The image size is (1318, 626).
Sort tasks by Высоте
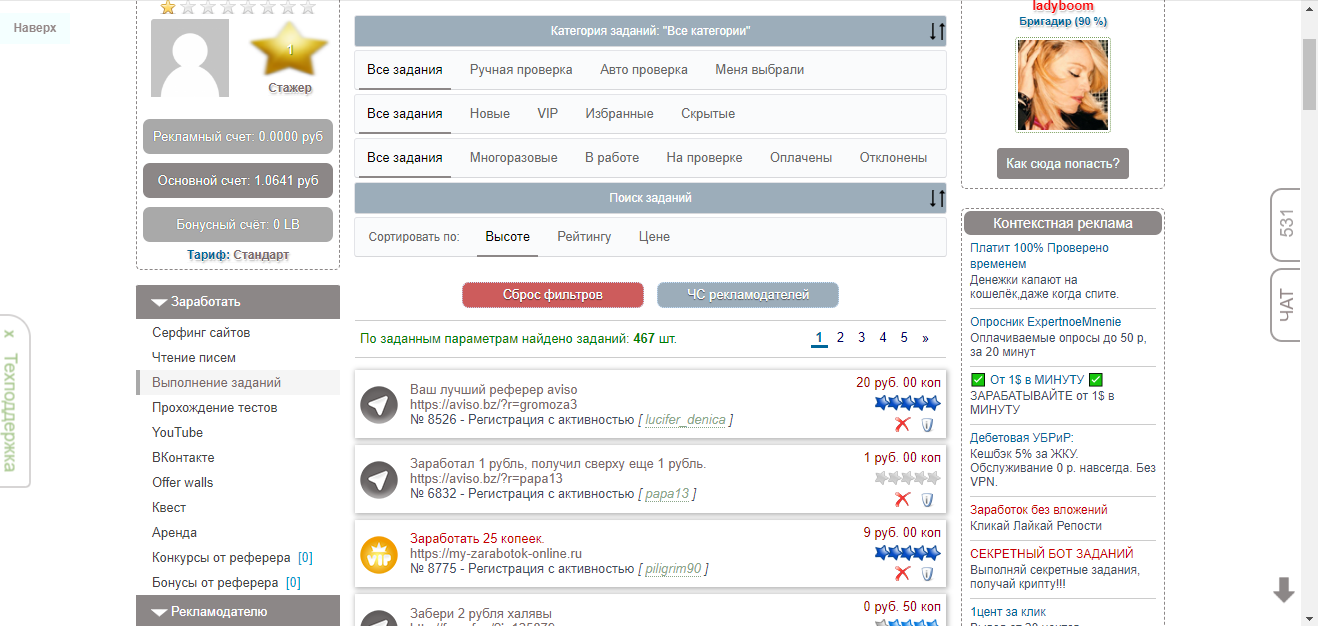tap(507, 237)
